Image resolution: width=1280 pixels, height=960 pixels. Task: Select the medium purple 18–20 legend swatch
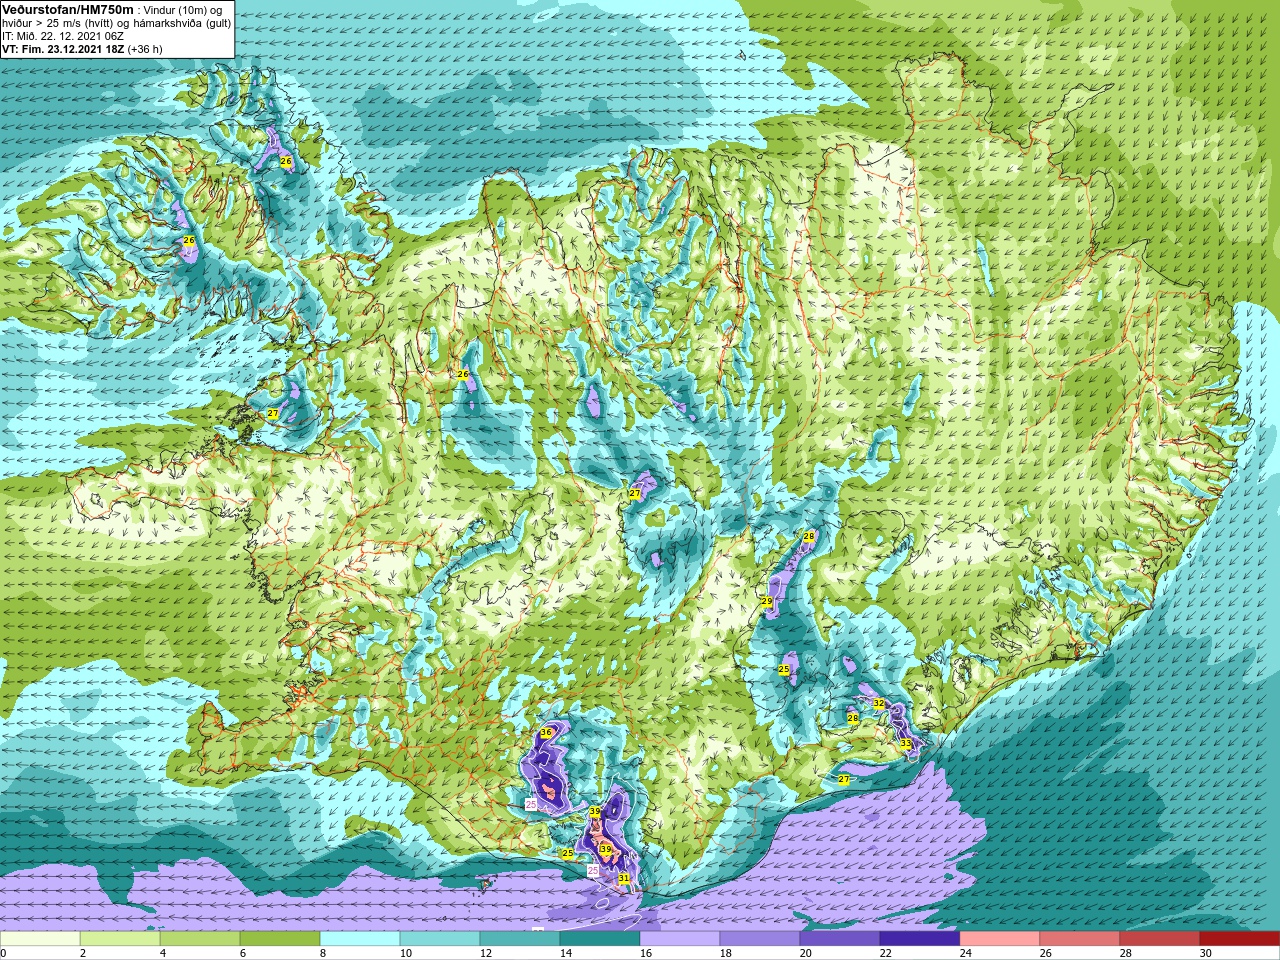point(760,939)
